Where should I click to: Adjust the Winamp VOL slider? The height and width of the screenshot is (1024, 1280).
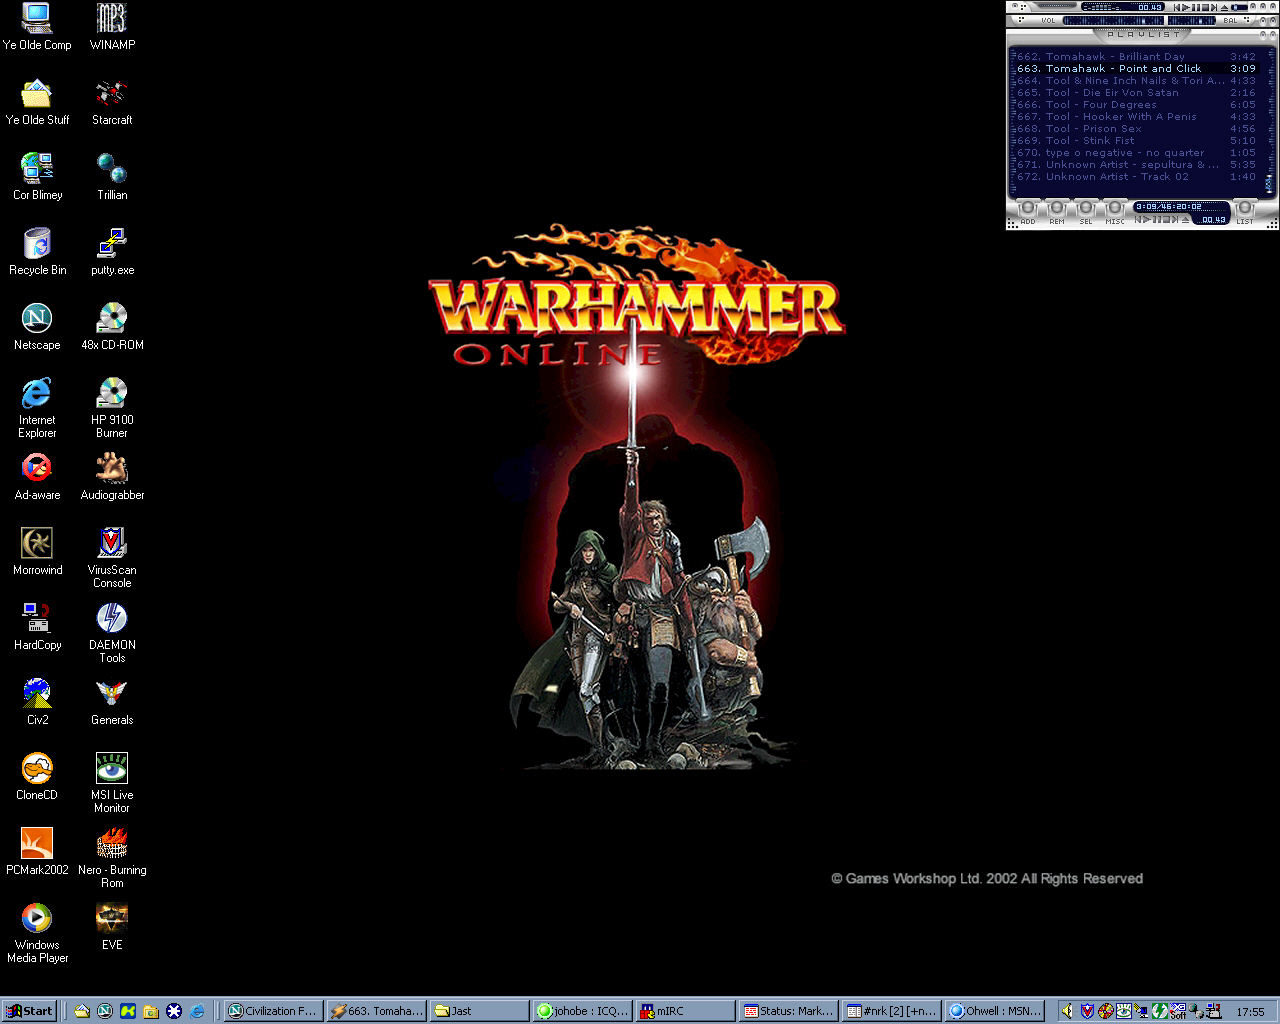tap(1112, 20)
